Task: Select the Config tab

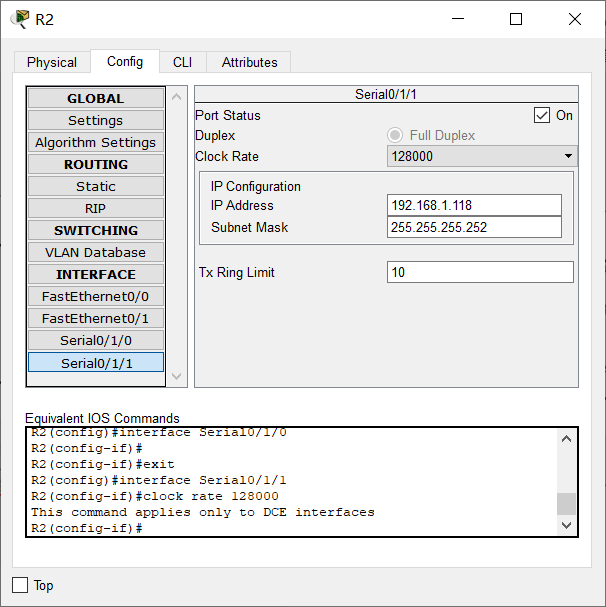Action: [x=125, y=62]
